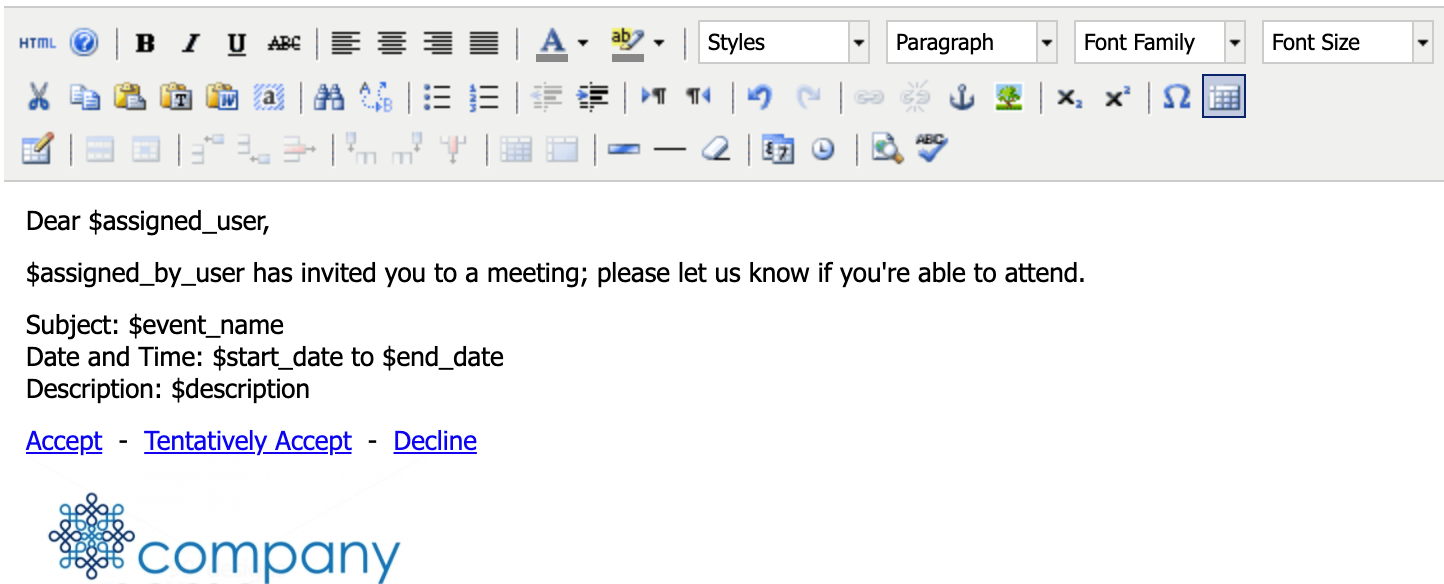
Task: Insert an anchor with the anchor icon
Action: click(x=961, y=97)
